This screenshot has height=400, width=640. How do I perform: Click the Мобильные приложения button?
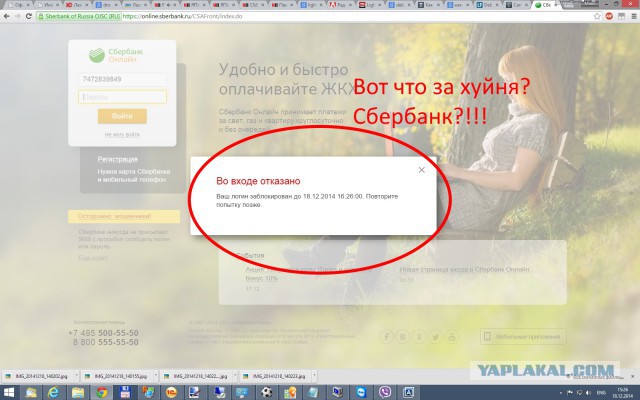(x=523, y=336)
